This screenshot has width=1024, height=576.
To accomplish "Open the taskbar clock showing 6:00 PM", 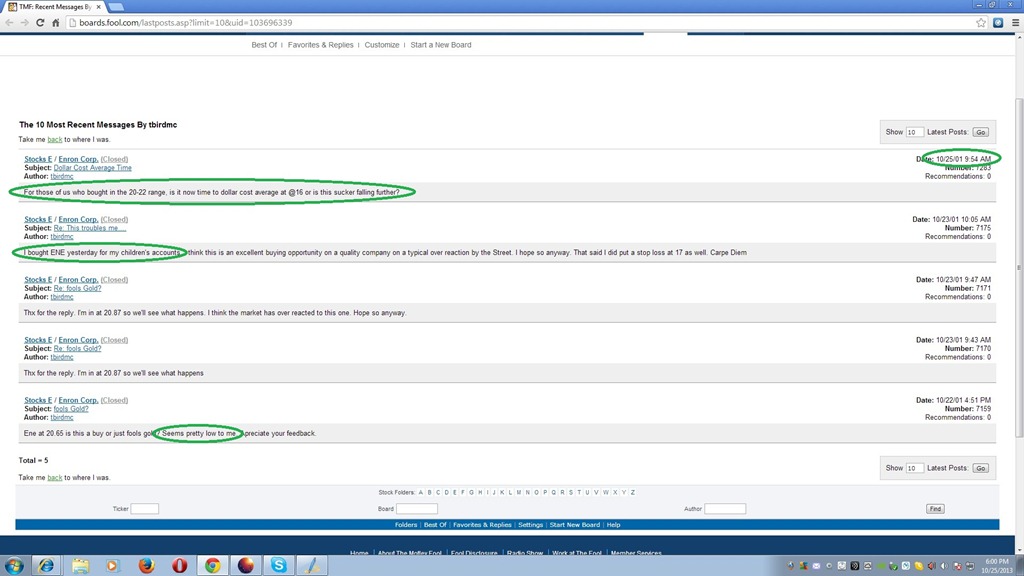I will (x=997, y=566).
